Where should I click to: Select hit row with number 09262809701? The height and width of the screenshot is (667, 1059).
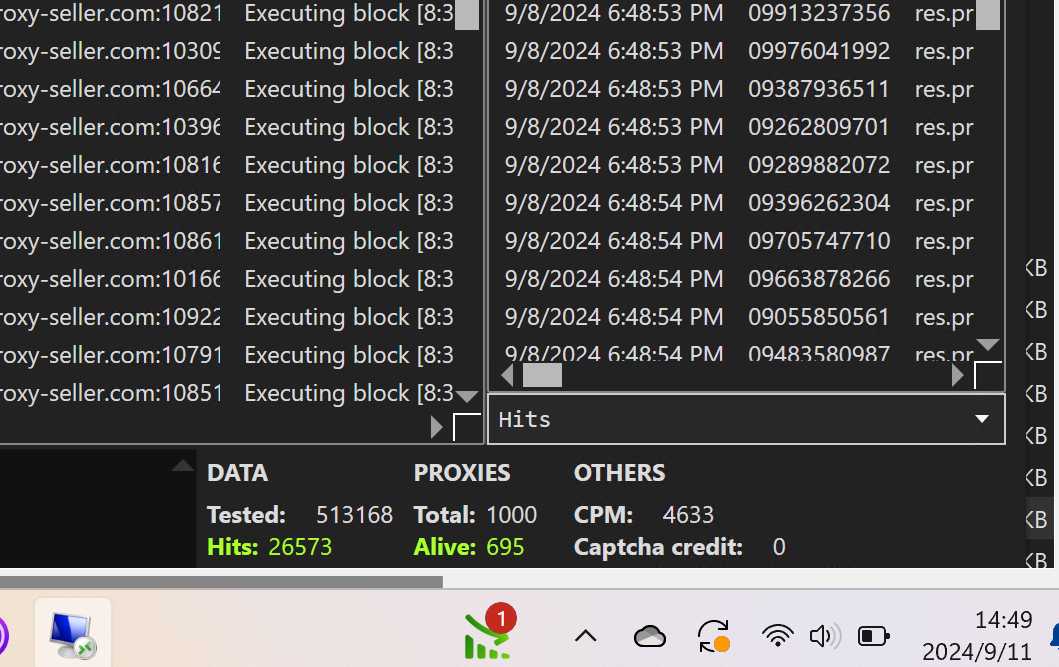740,127
